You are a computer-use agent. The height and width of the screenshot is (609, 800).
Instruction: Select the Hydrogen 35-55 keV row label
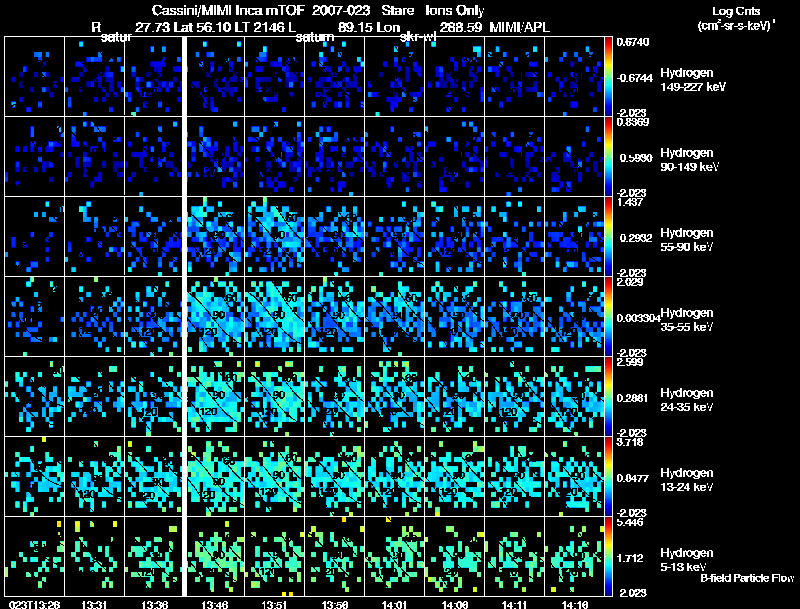coord(687,320)
